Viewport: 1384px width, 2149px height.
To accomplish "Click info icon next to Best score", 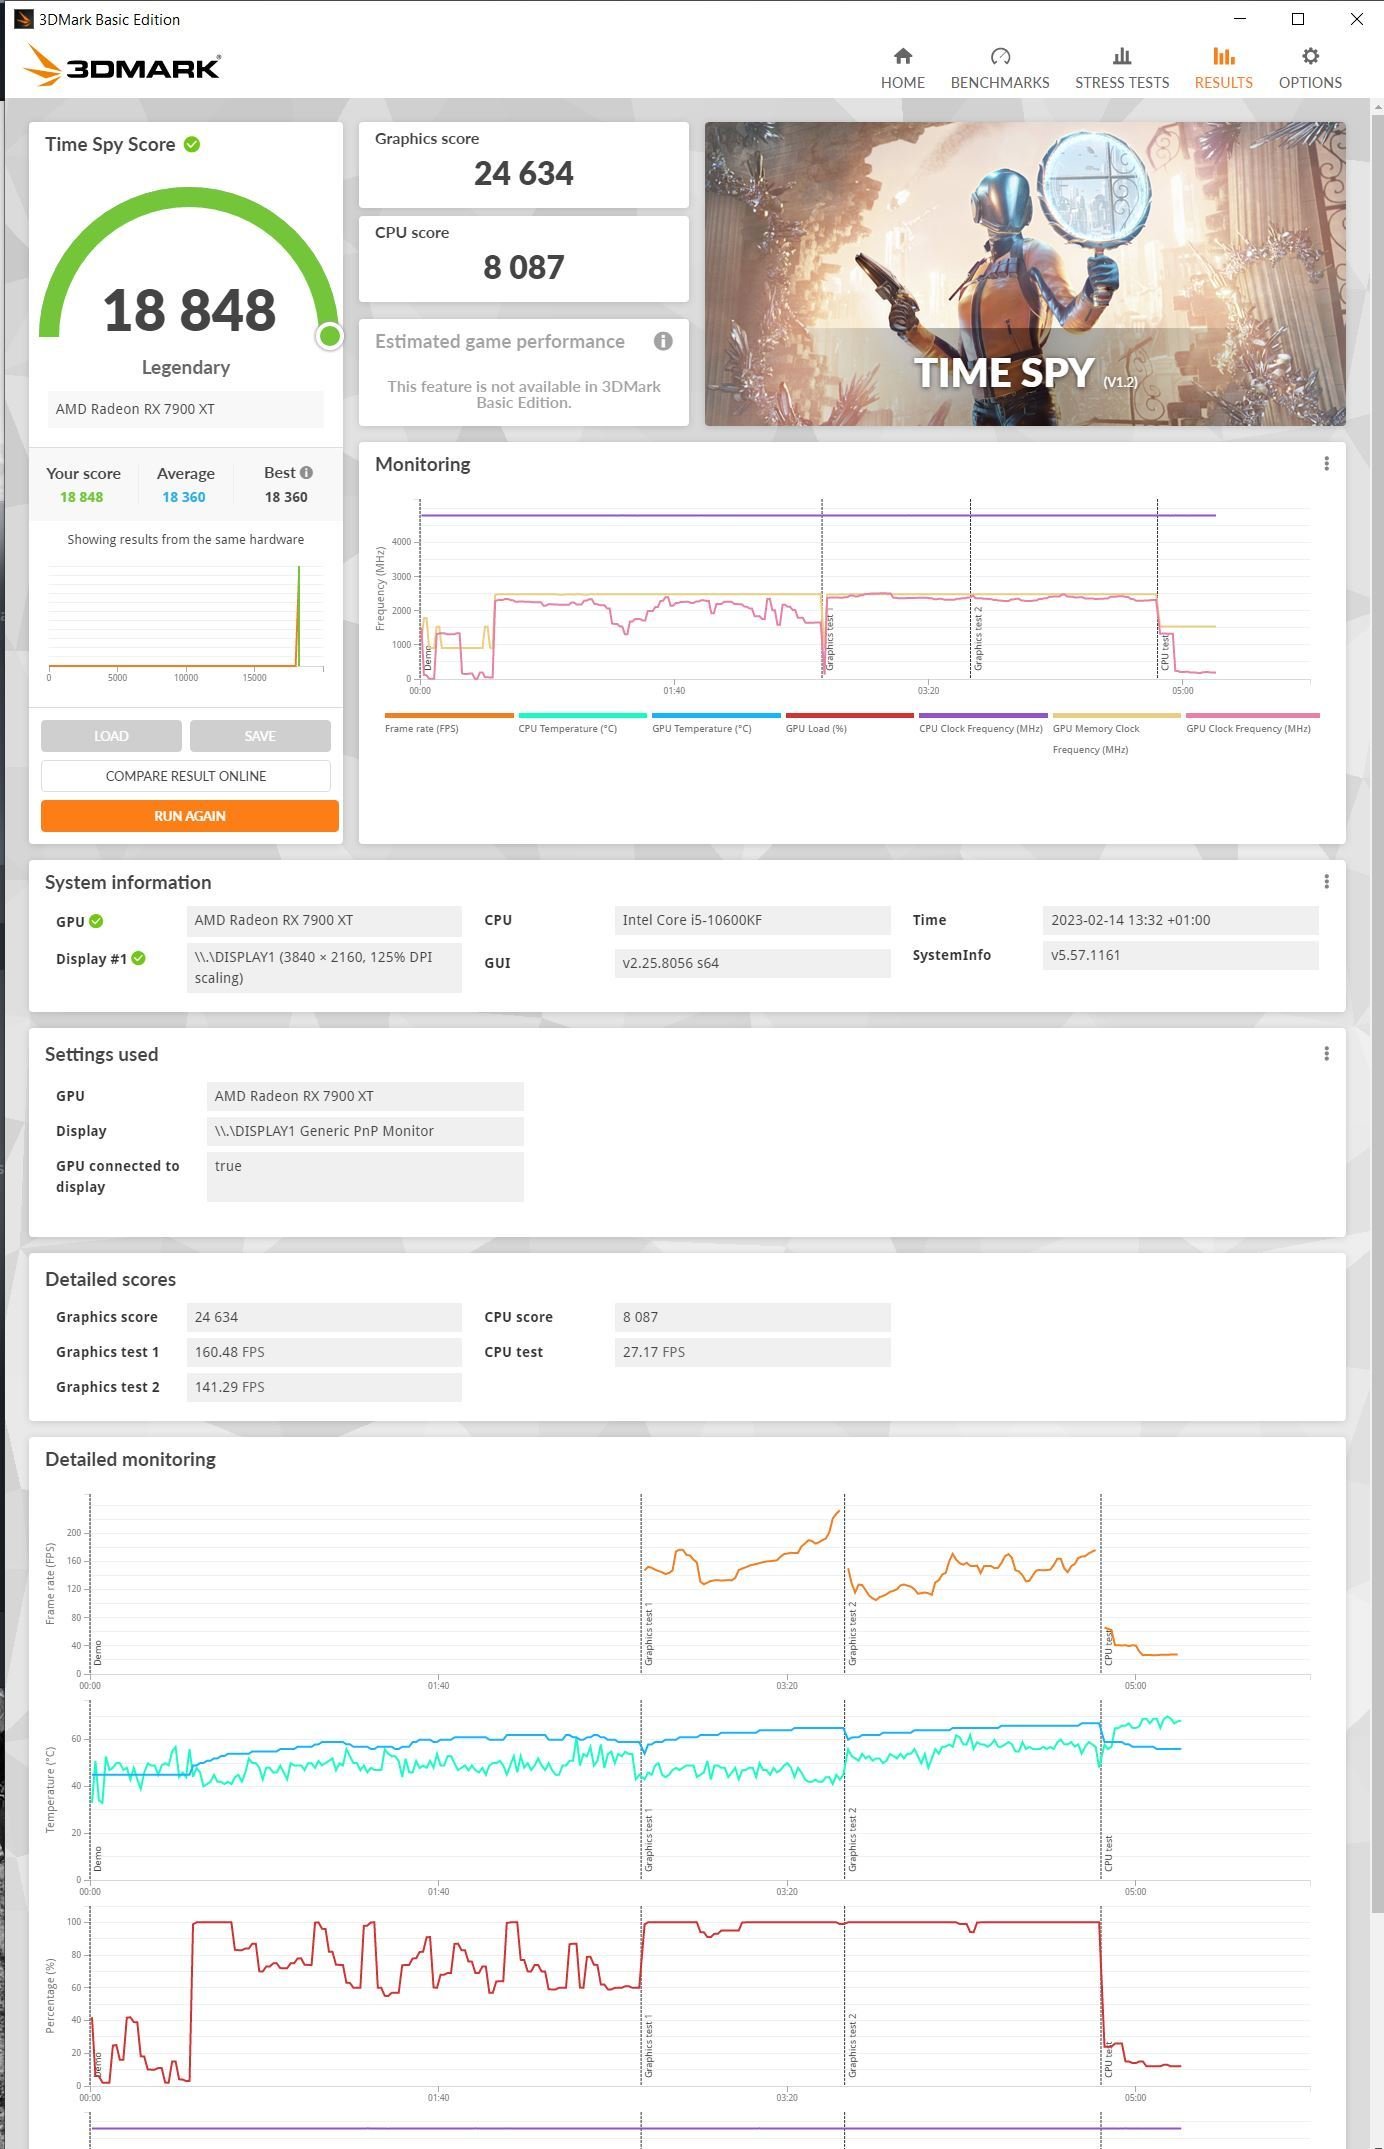I will (x=306, y=473).
